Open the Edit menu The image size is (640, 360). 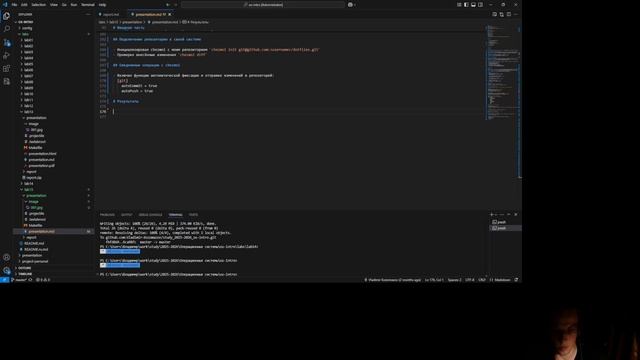(x=24, y=4)
